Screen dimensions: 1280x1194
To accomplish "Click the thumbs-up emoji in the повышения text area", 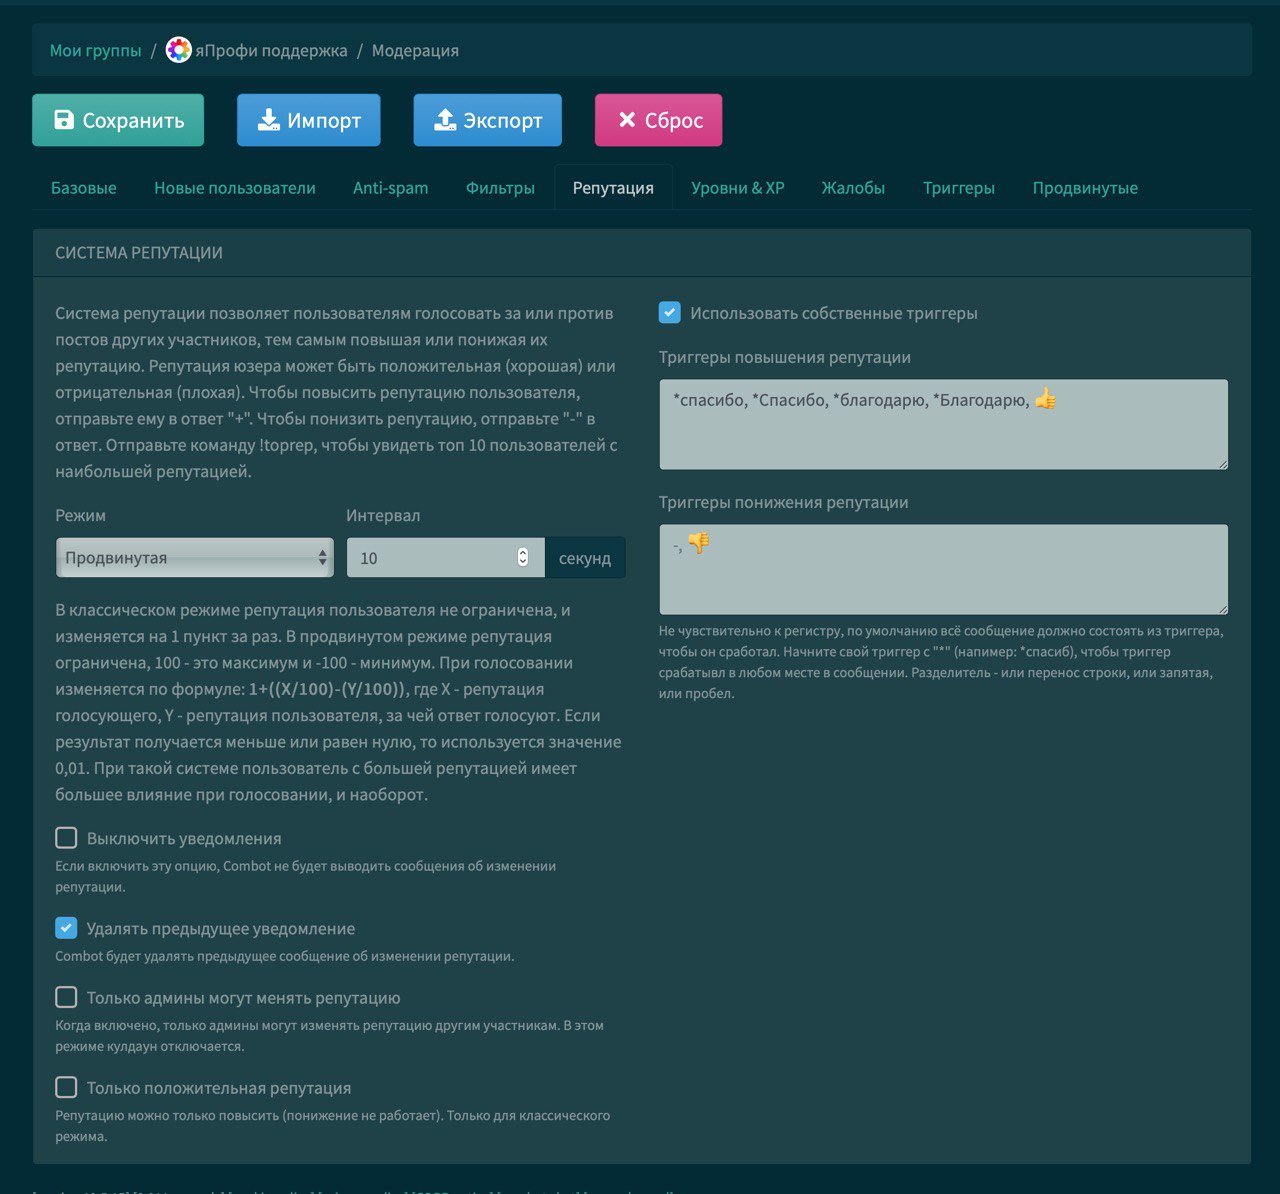I will pos(1045,399).
